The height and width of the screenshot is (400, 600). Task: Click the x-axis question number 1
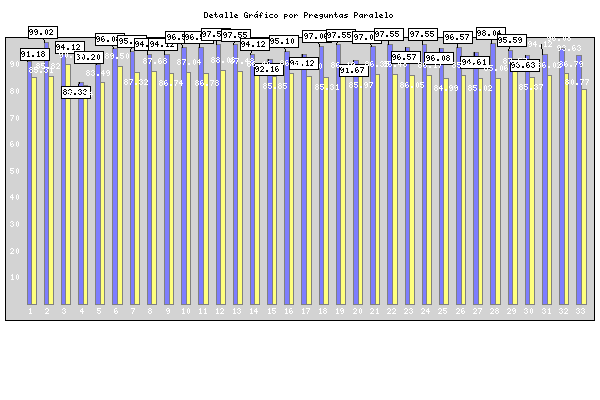pyautogui.click(x=30, y=311)
